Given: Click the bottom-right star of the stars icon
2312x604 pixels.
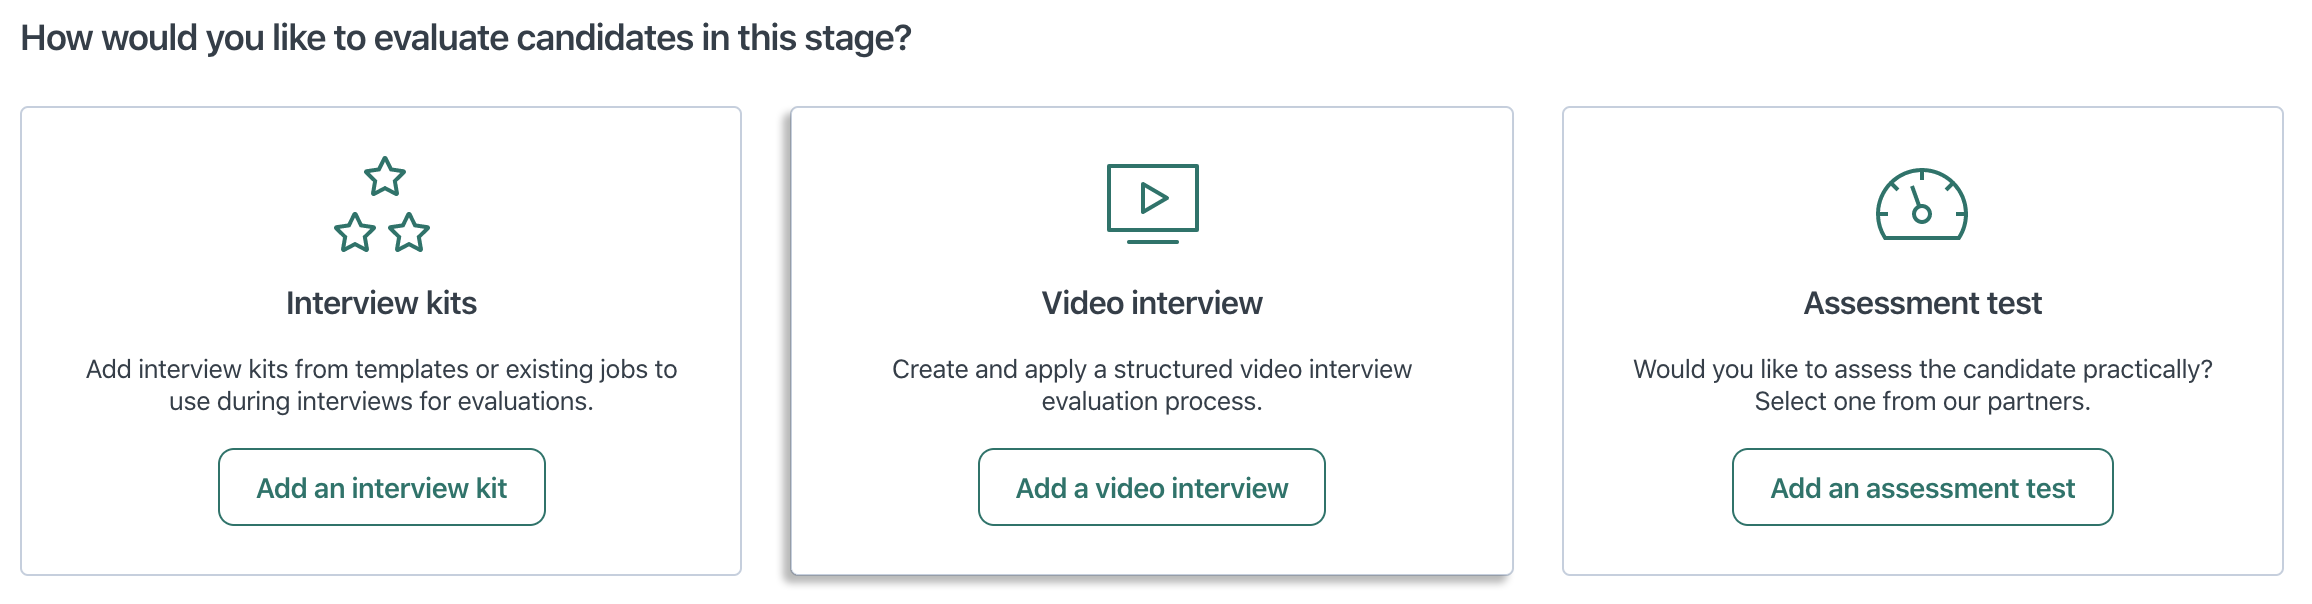Looking at the screenshot, I should [409, 232].
